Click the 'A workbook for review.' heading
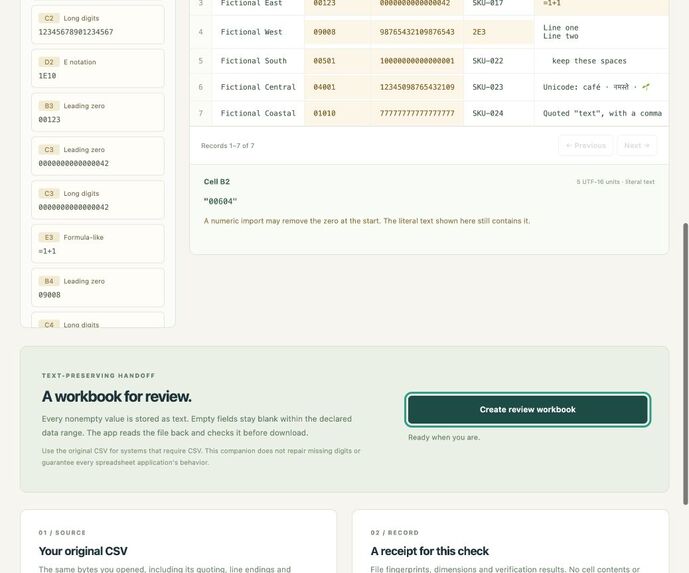The width and height of the screenshot is (689, 573). 116,396
